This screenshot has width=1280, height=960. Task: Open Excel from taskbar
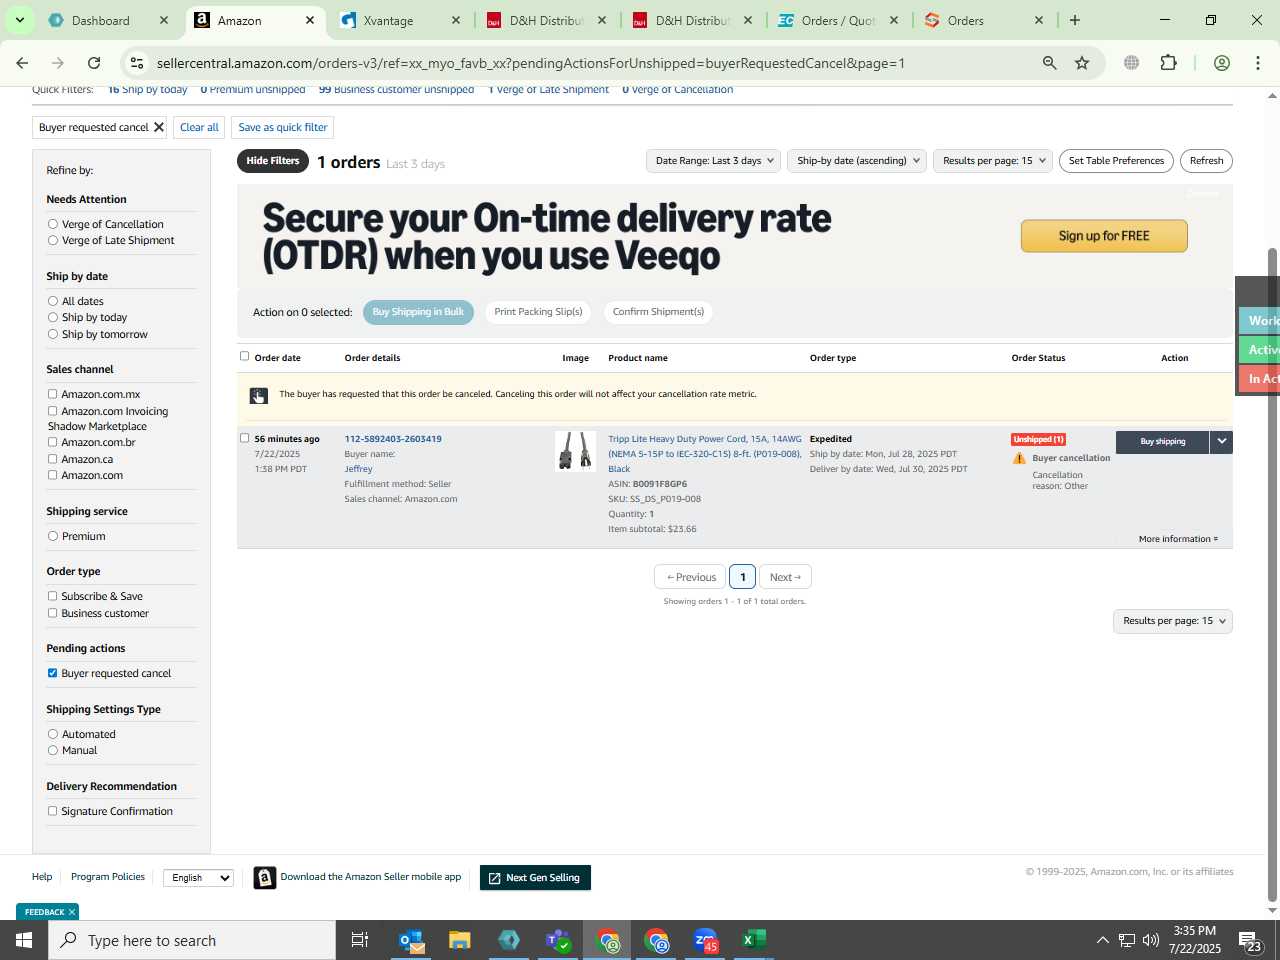(754, 940)
